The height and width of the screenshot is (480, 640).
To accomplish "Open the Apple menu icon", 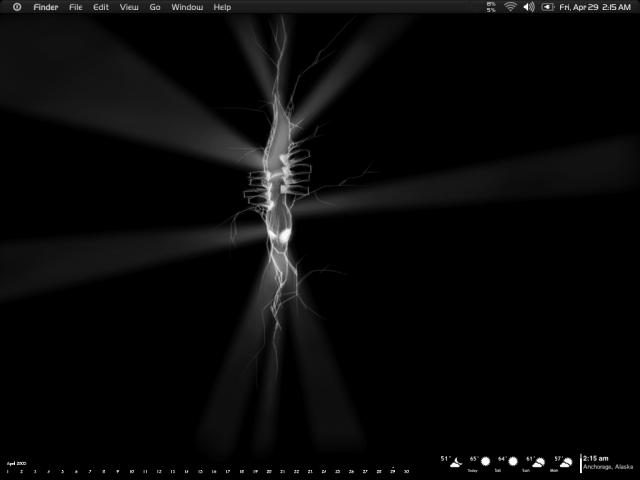I will pos(17,7).
